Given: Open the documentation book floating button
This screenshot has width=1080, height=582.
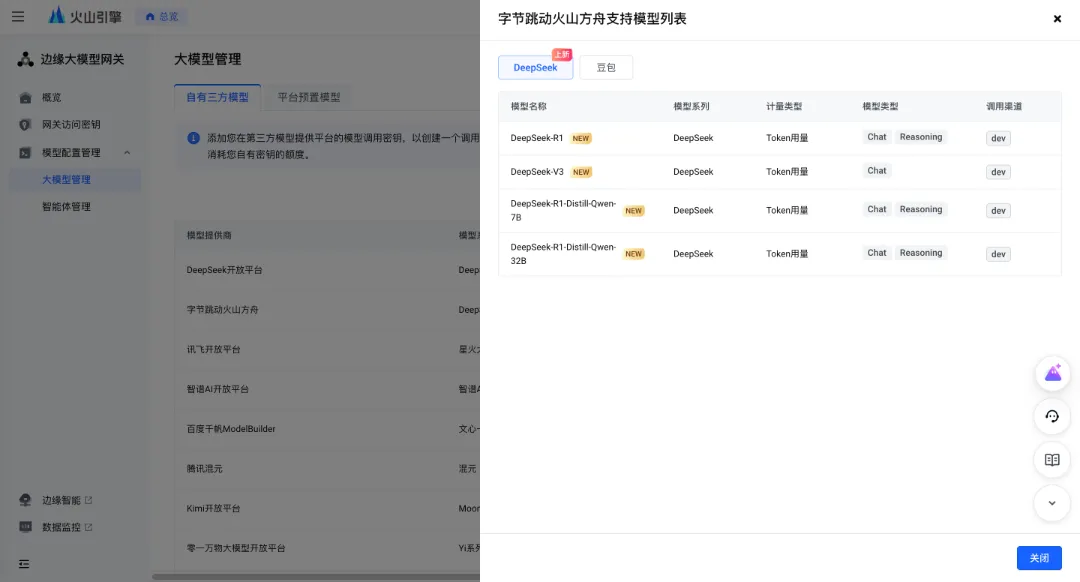Looking at the screenshot, I should click(x=1052, y=459).
